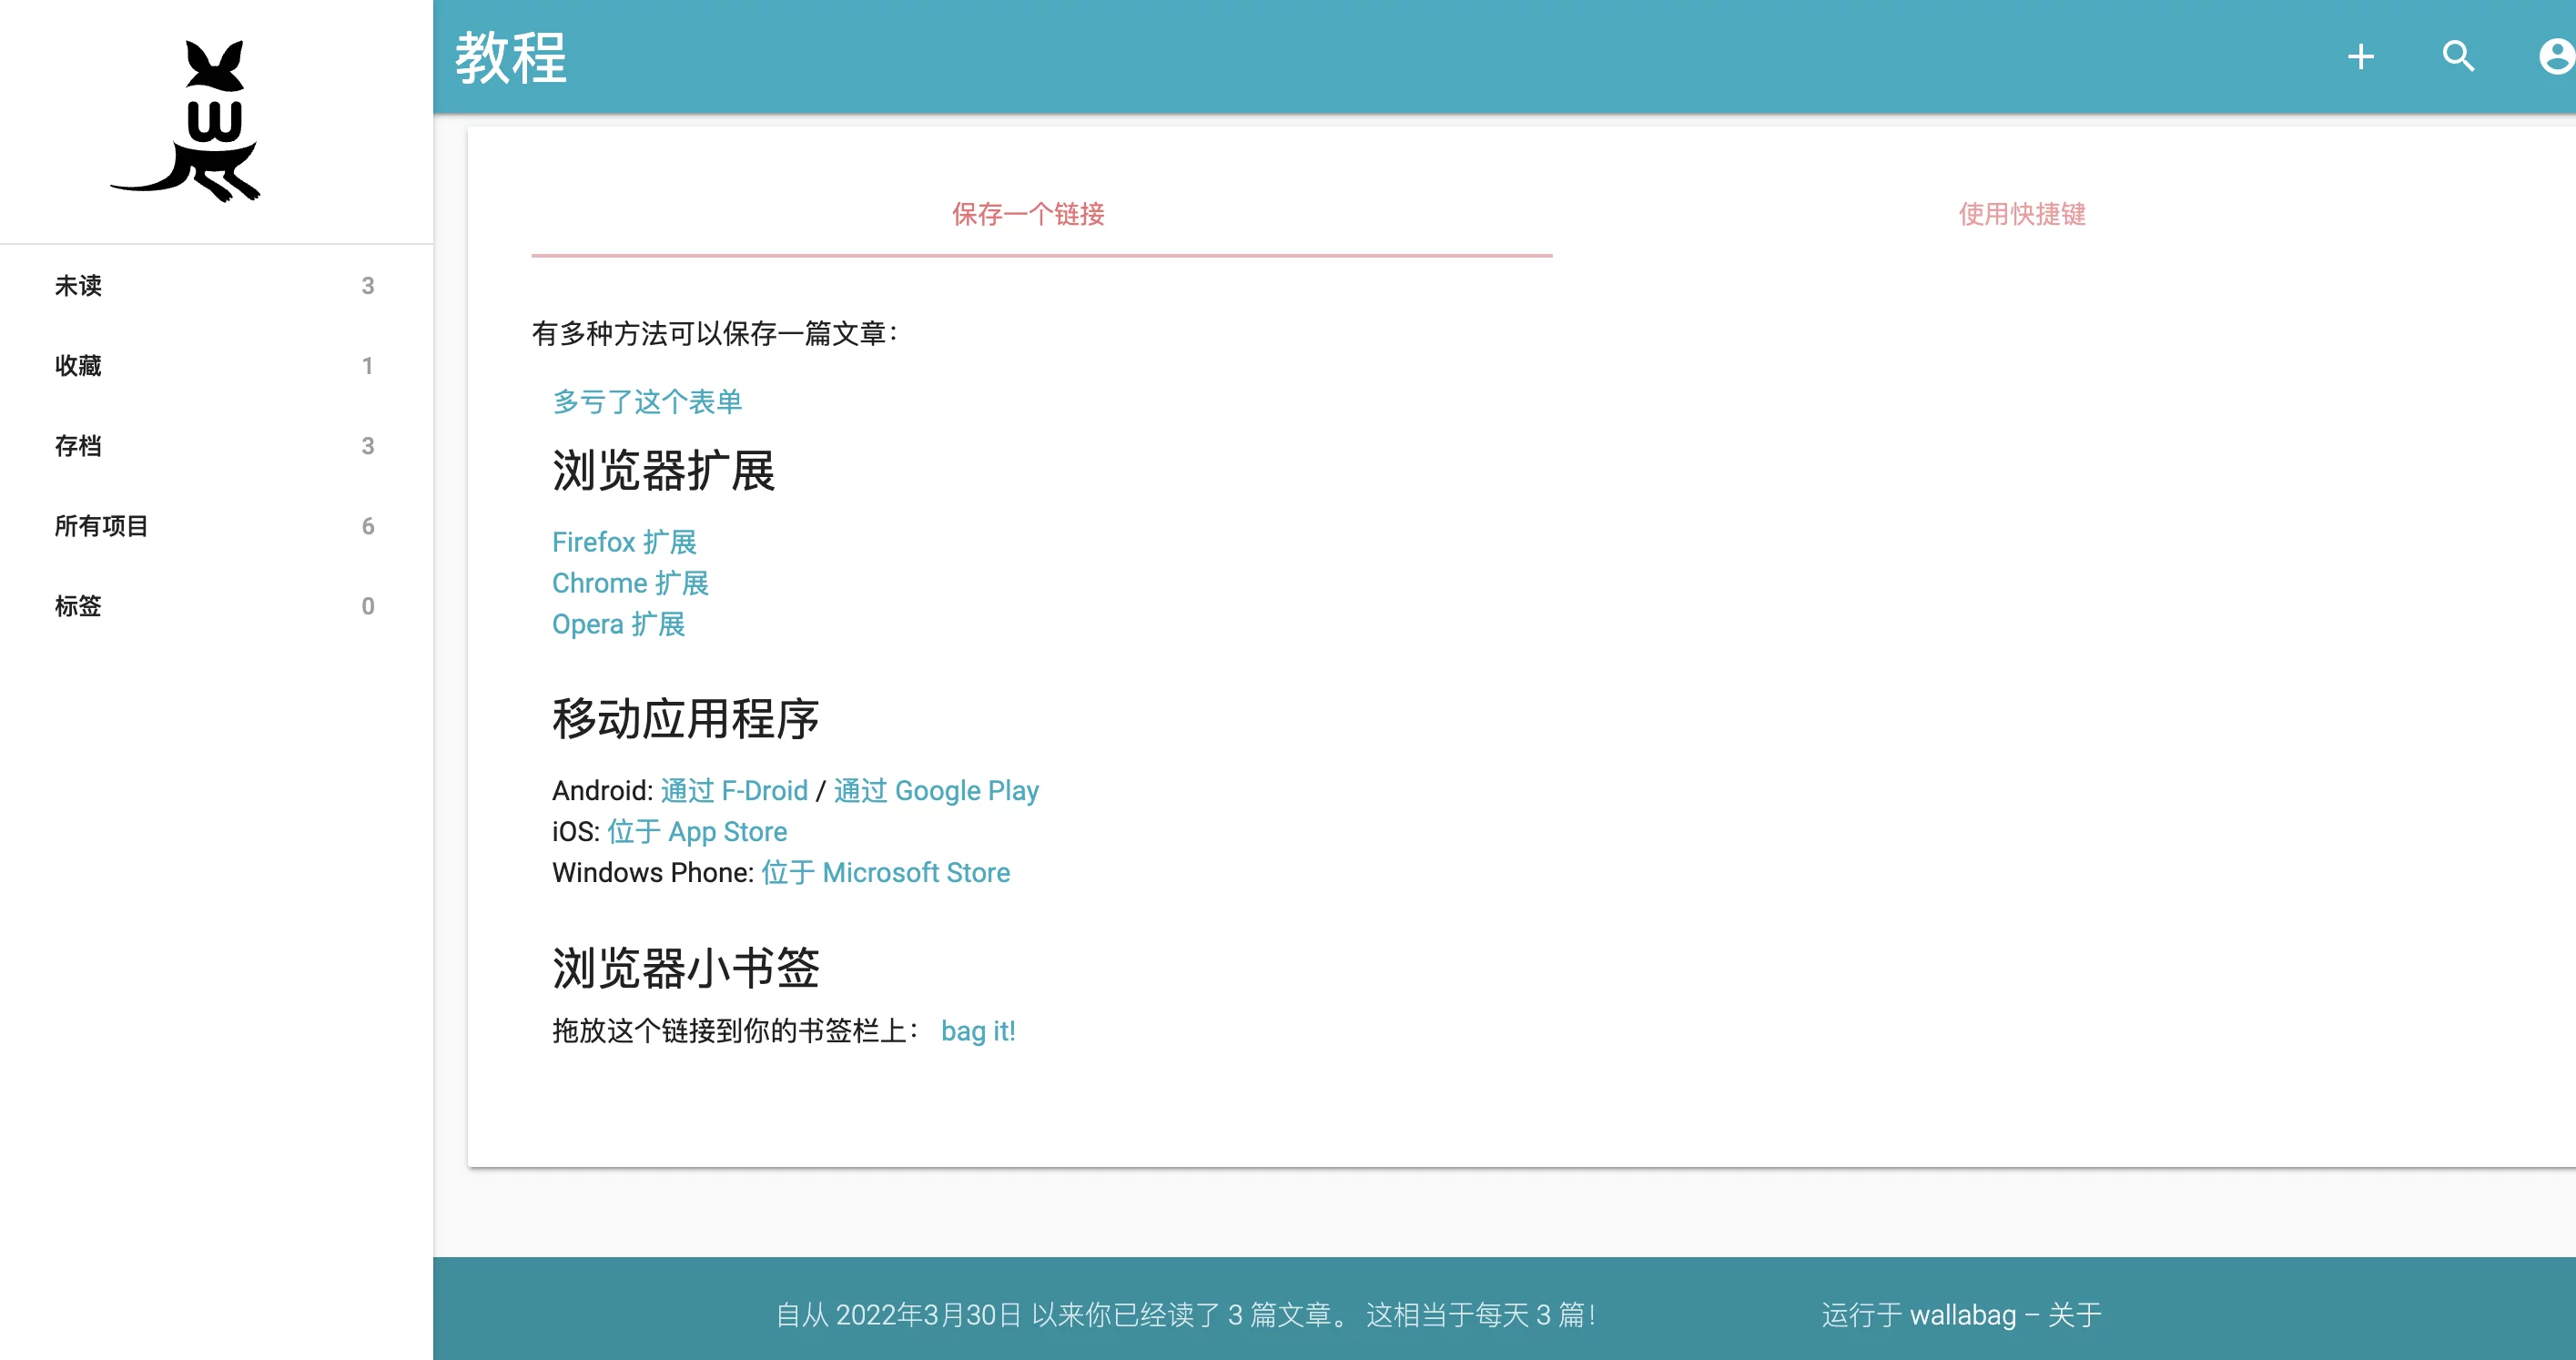This screenshot has height=1360, width=2576.
Task: Open the Opera 扩展 link
Action: point(618,624)
